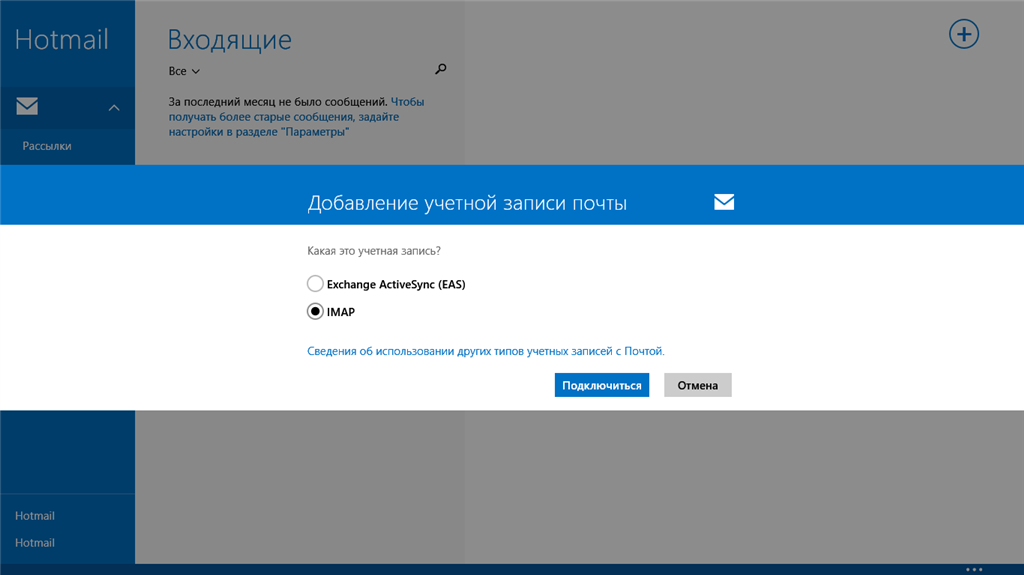Select the first Hotmail account in sidebar
The height and width of the screenshot is (575, 1024).
point(35,516)
